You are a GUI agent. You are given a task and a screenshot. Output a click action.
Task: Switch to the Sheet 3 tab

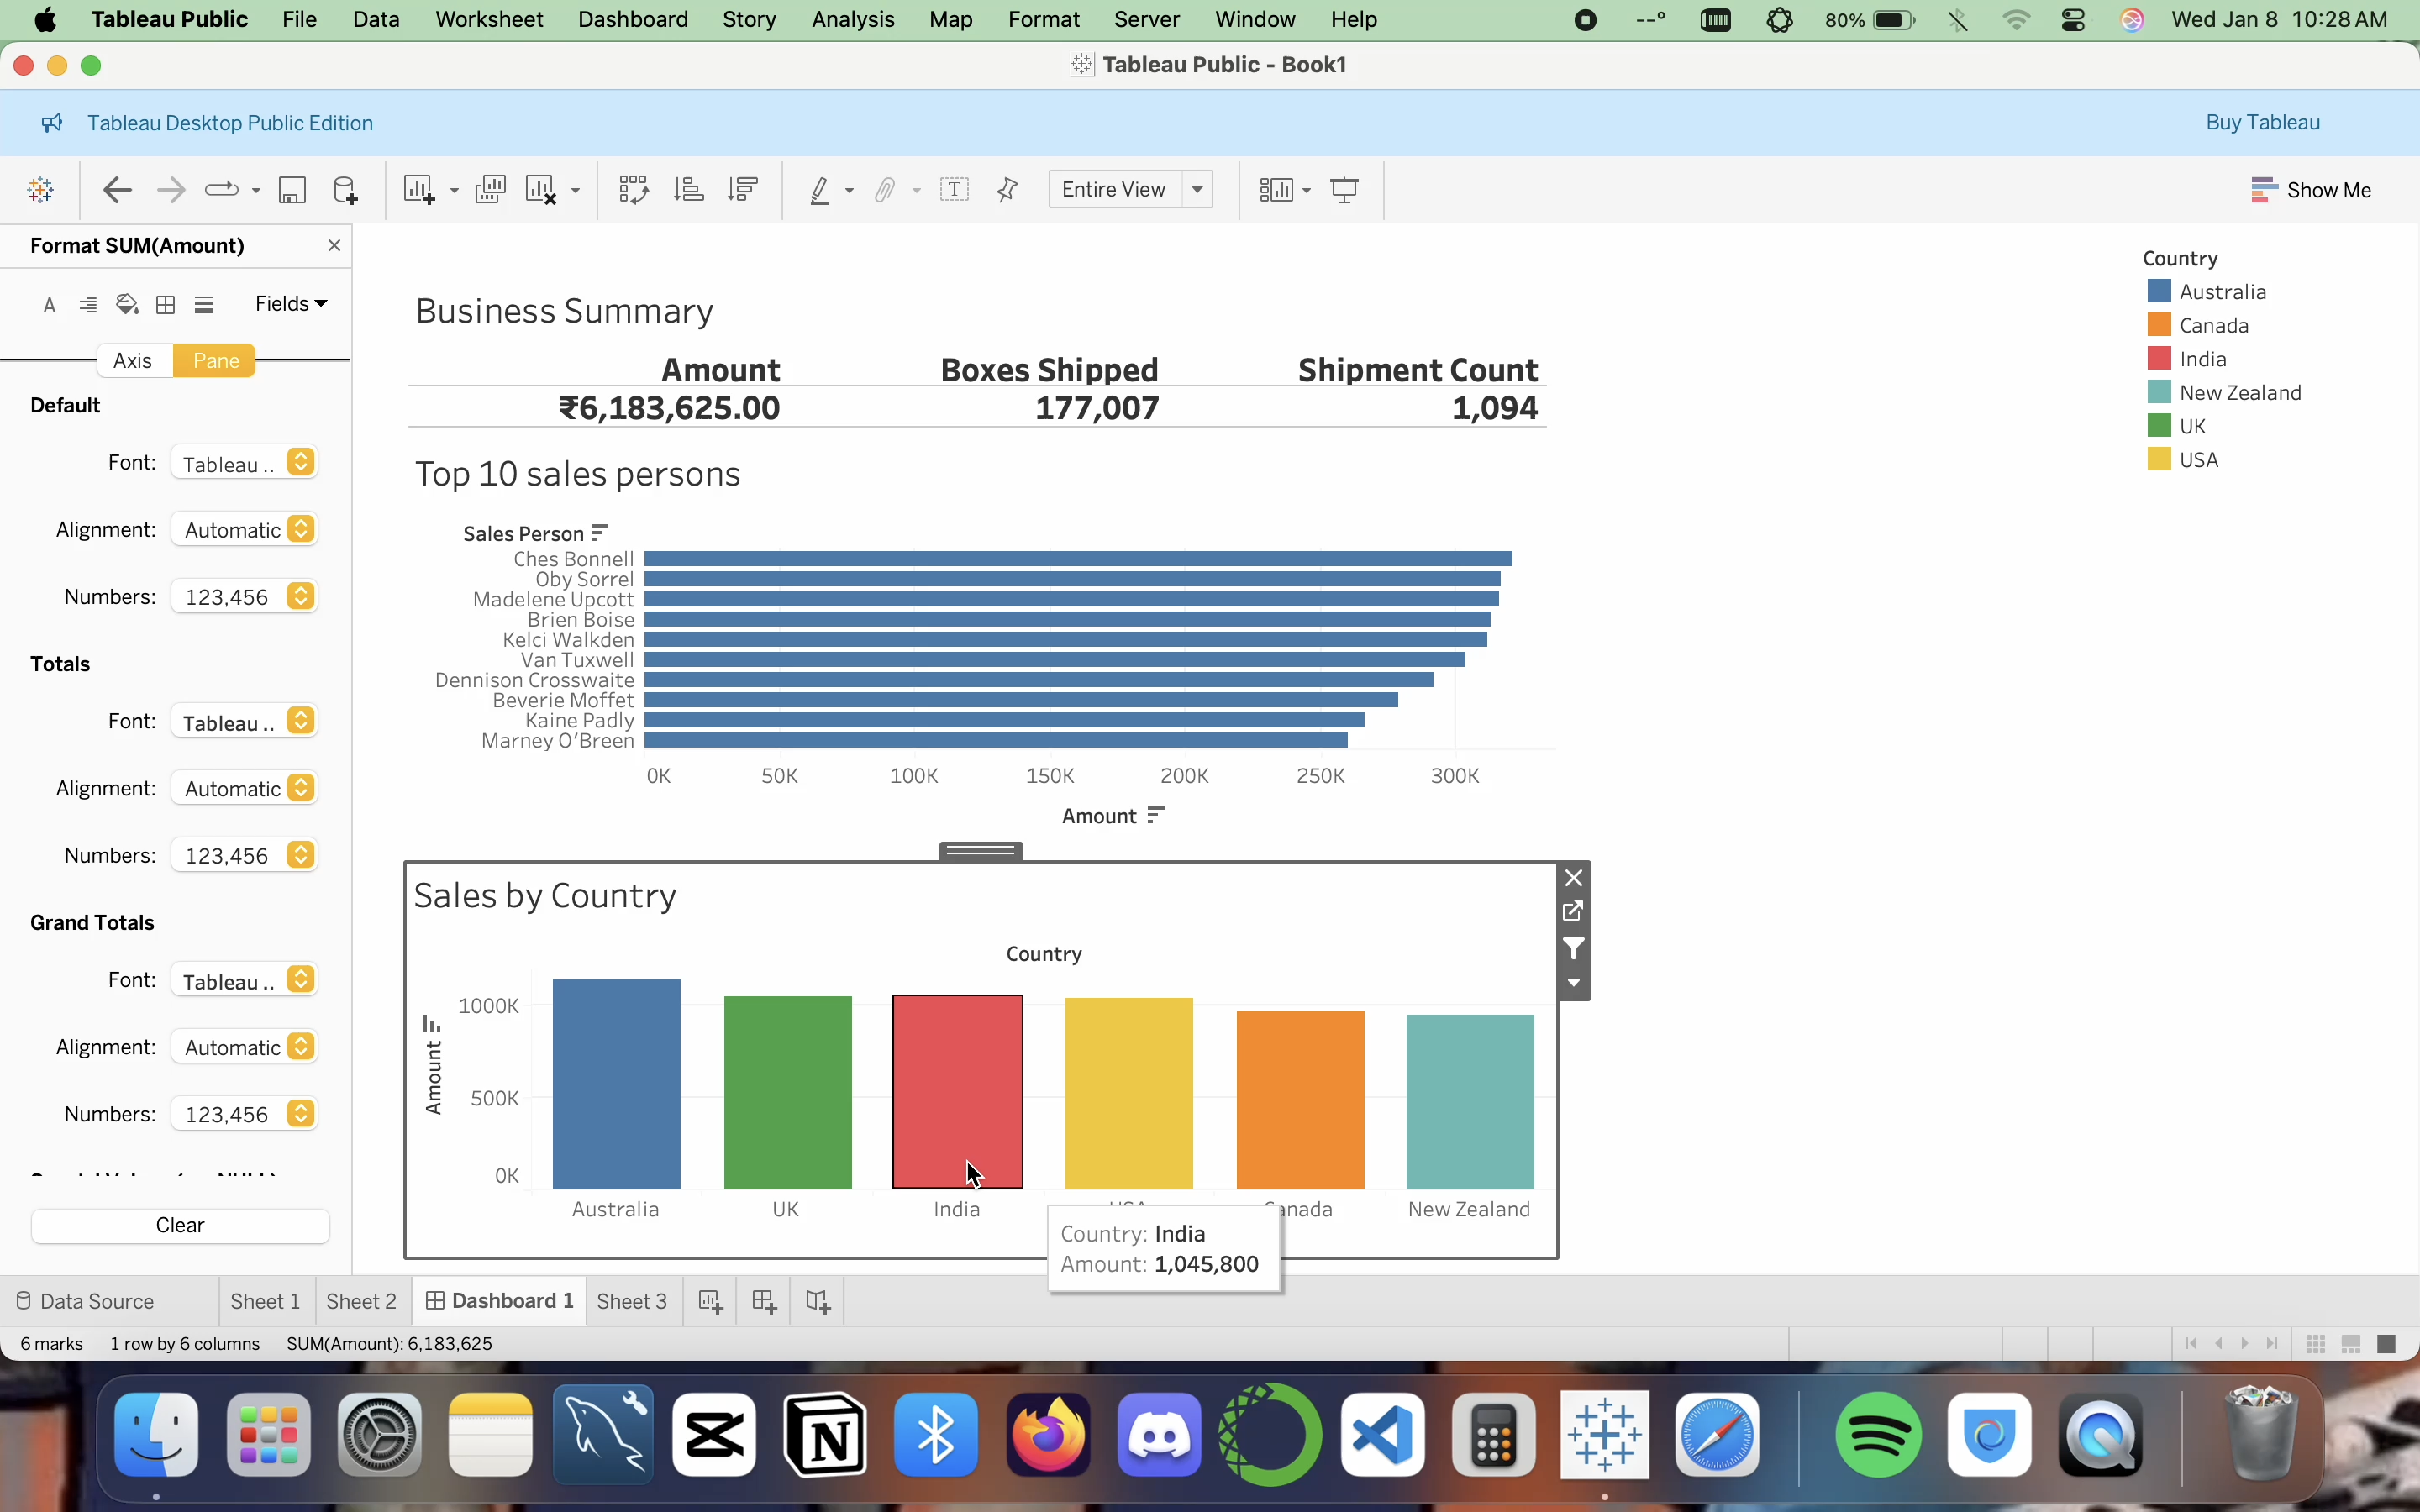632,1301
